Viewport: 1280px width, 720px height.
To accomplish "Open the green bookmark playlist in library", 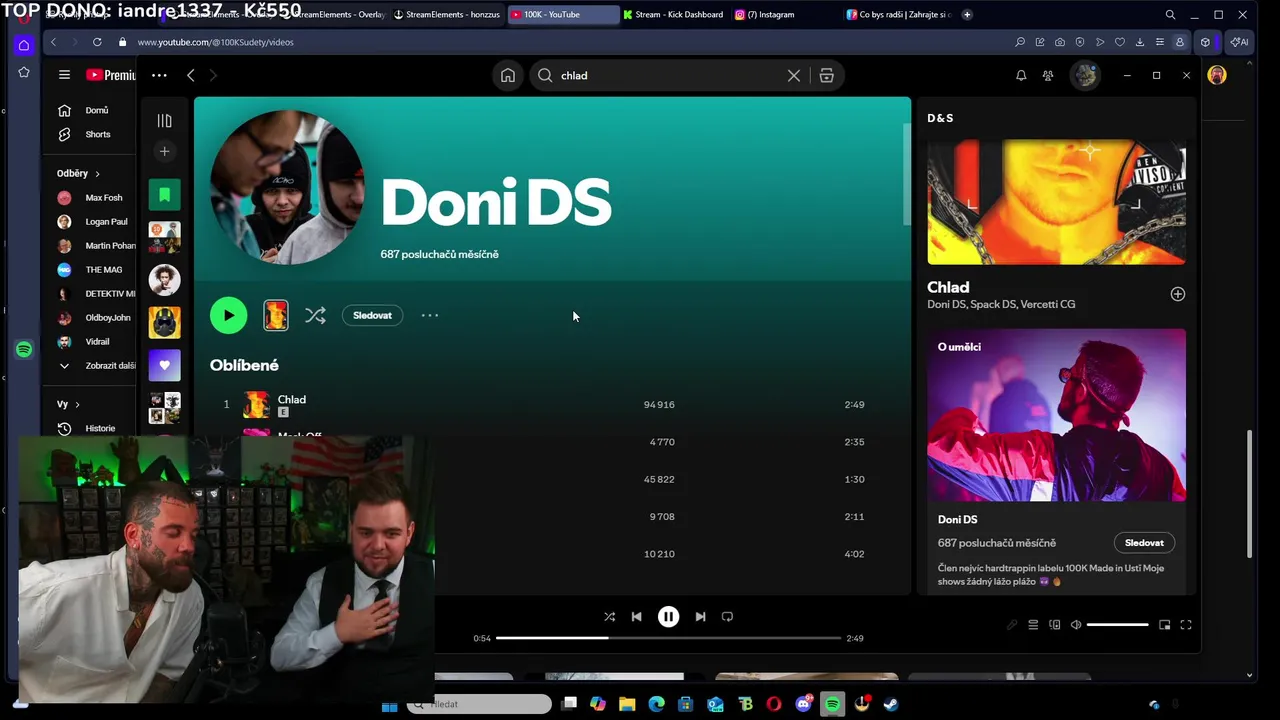I will click(164, 194).
